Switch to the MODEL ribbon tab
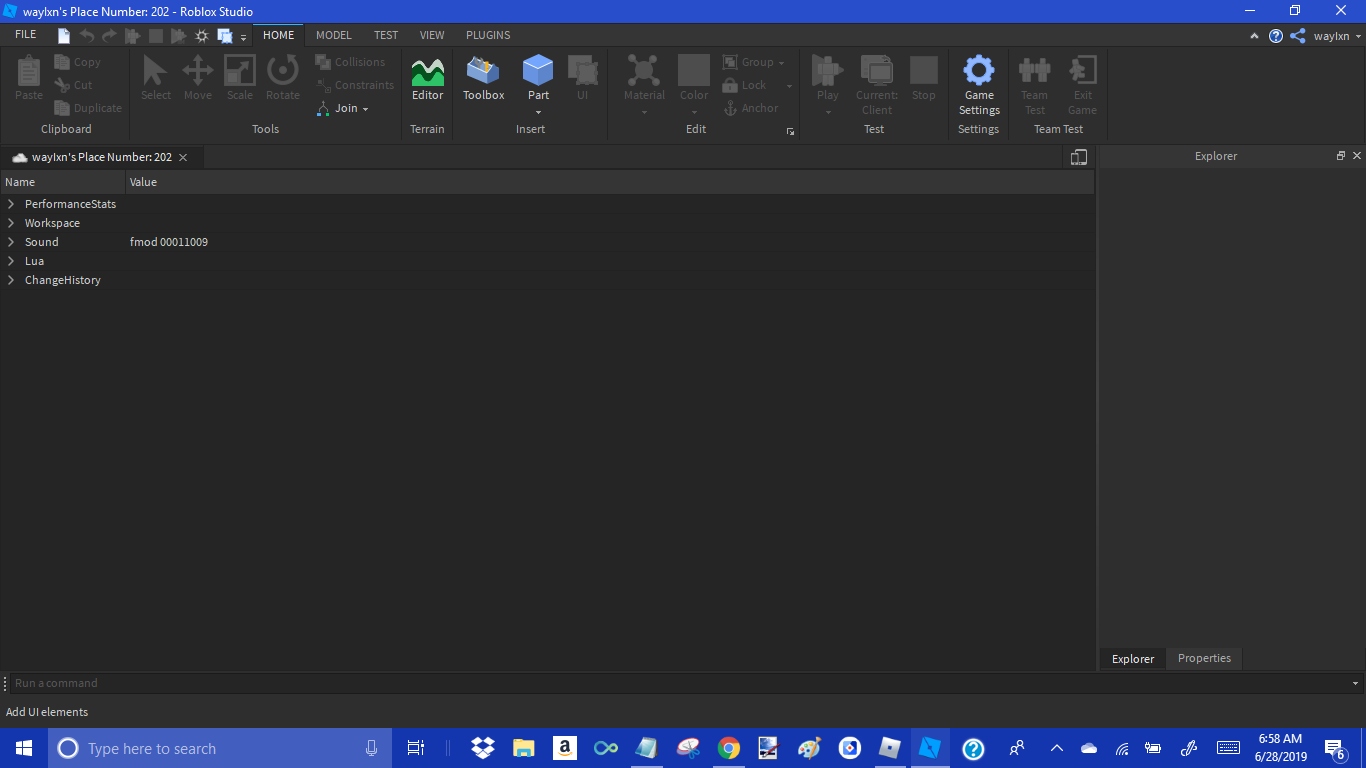1366x768 pixels. [x=334, y=35]
